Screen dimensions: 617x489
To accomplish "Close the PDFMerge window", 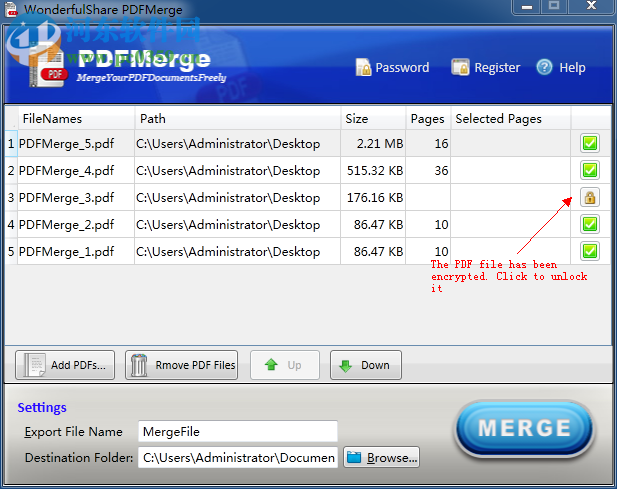I will (591, 6).
